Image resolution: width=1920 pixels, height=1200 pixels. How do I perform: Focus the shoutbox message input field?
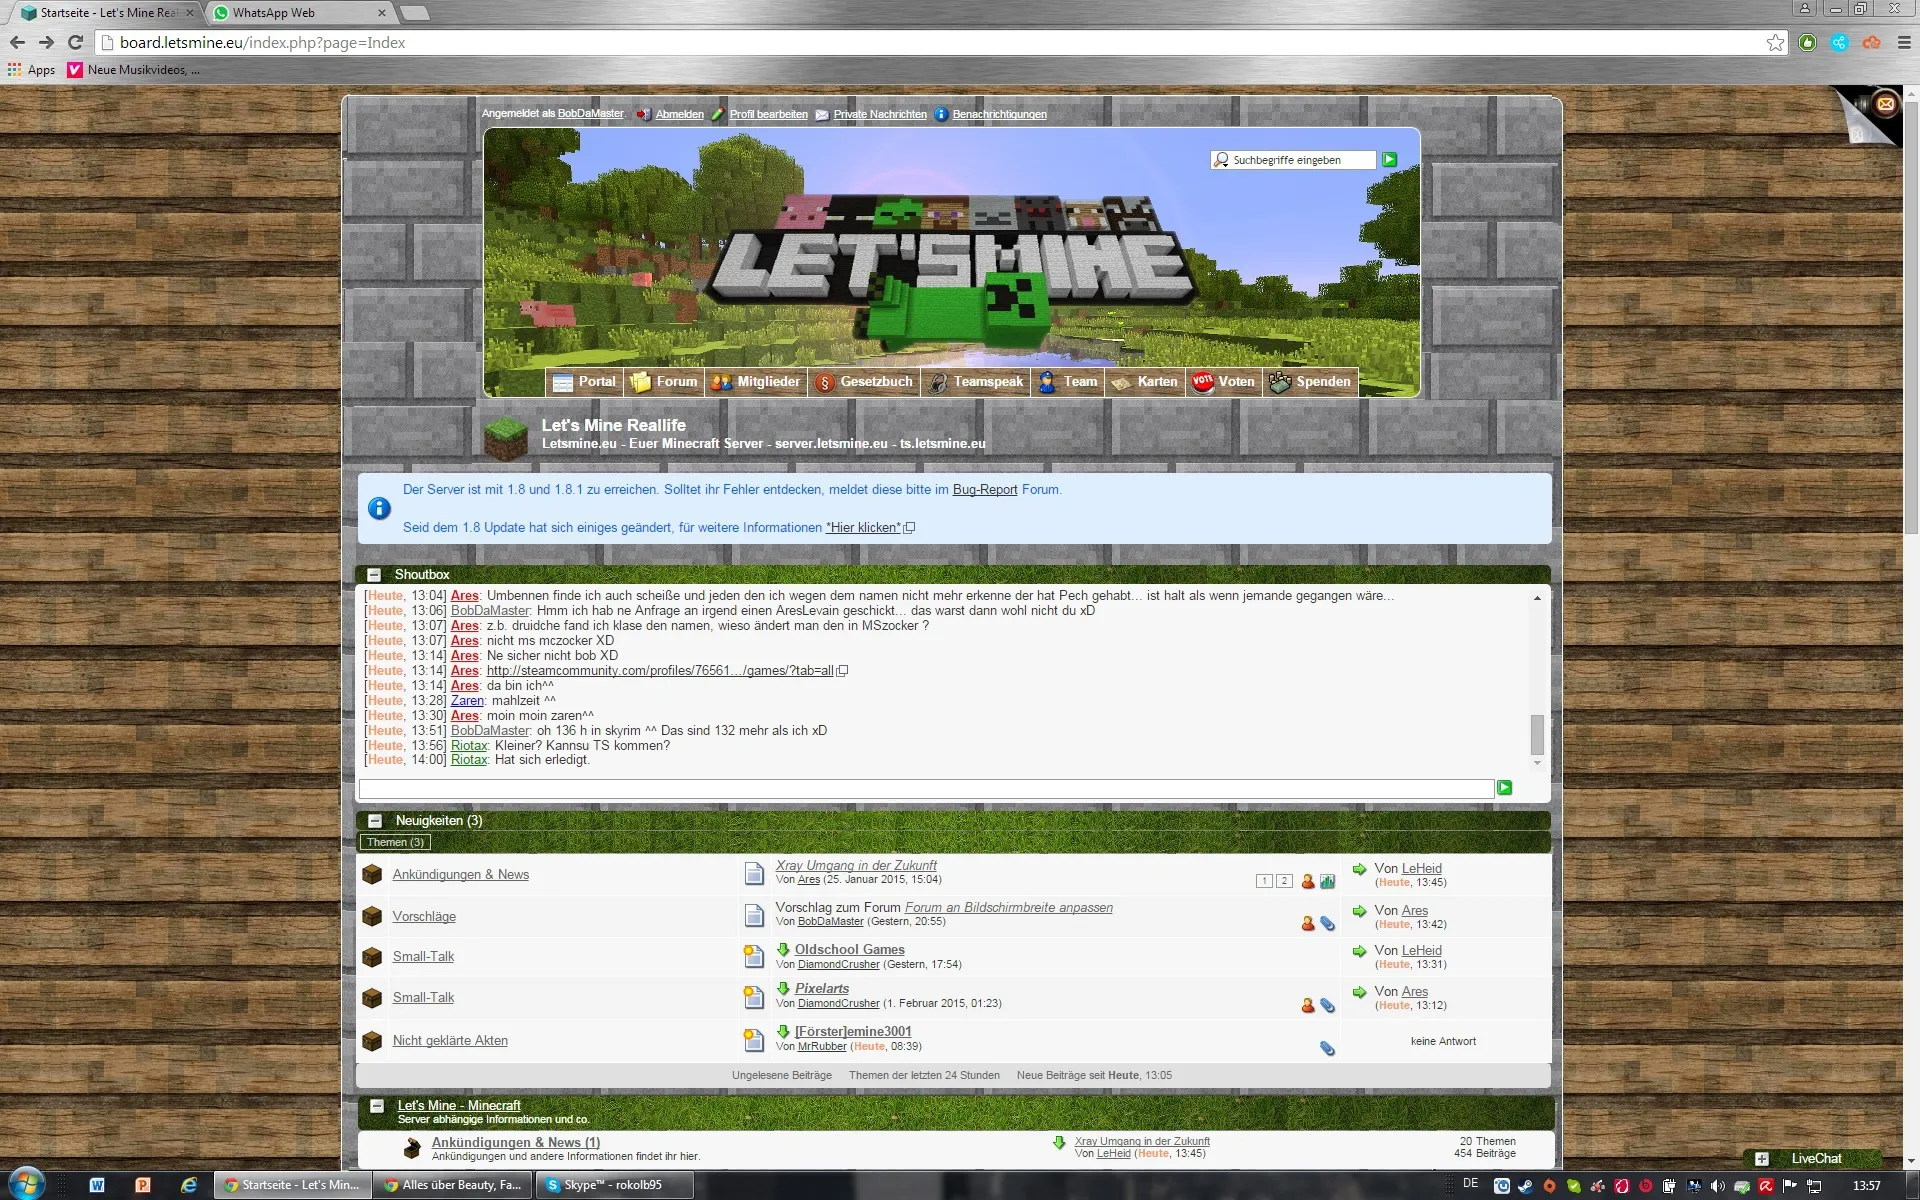[926, 789]
